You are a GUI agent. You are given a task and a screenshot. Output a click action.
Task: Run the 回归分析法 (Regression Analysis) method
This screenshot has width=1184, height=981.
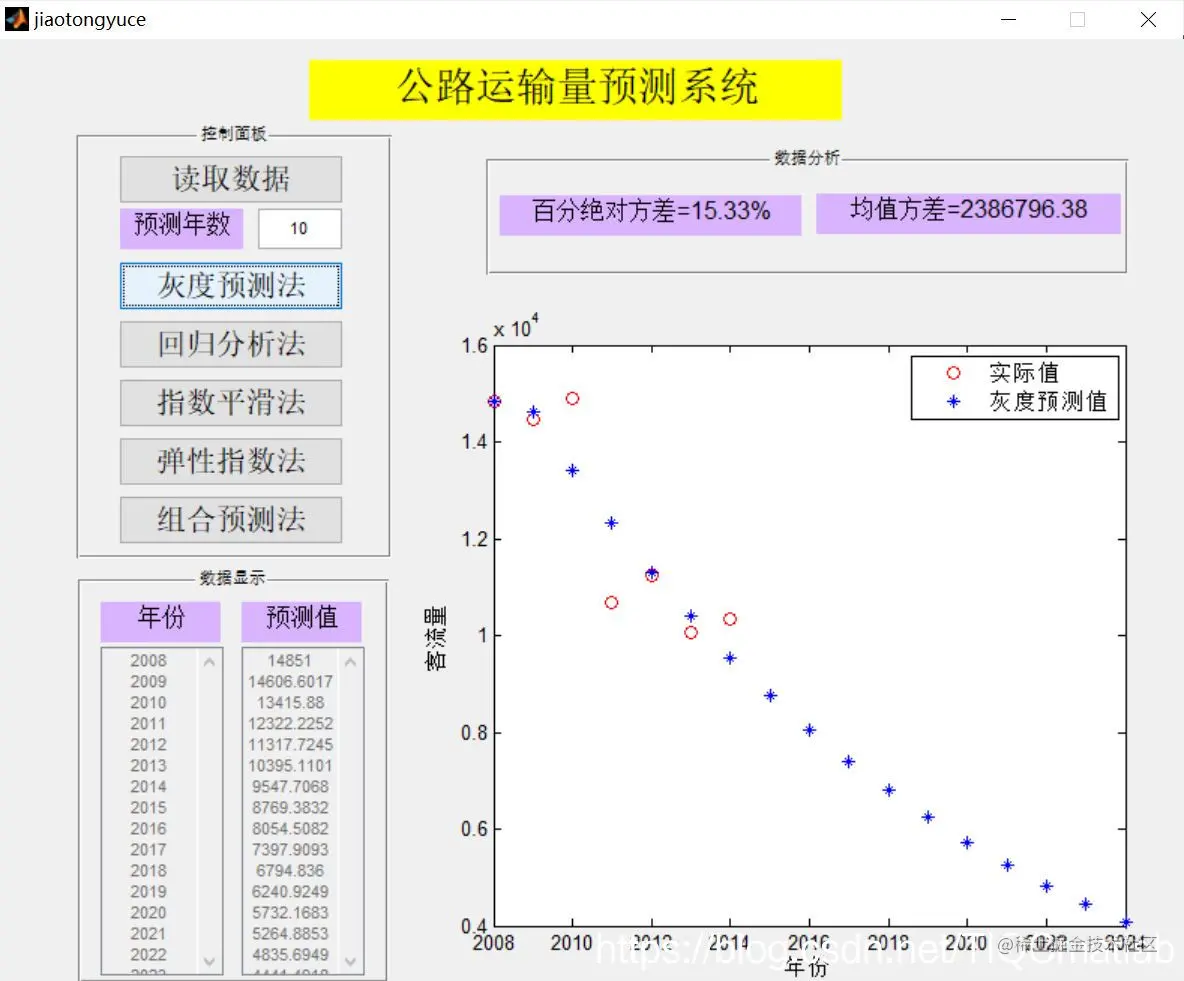(230, 344)
